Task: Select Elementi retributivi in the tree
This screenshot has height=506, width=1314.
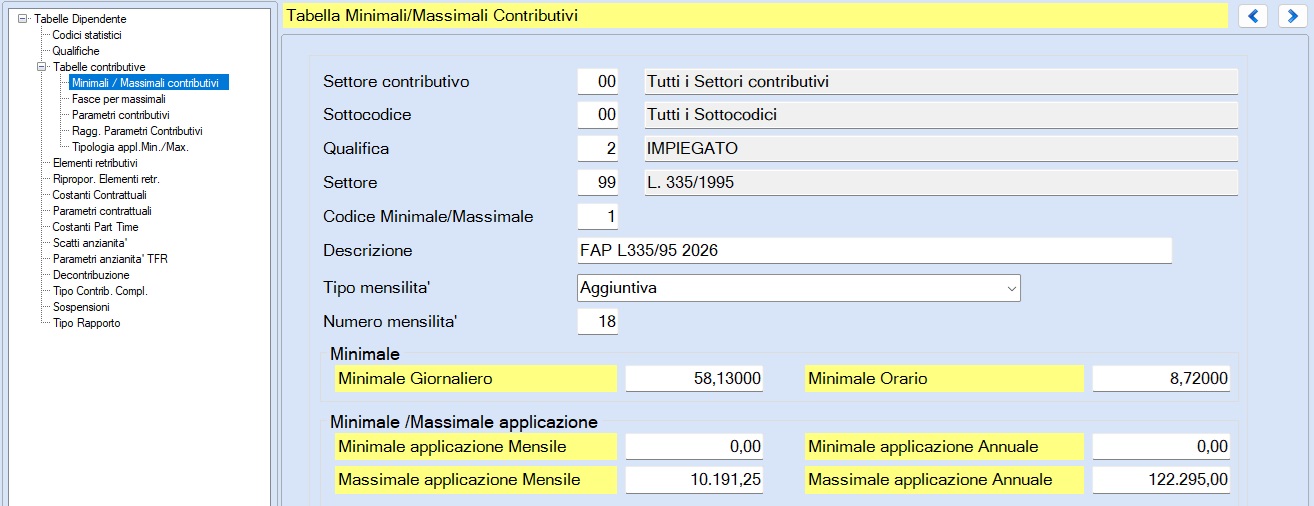Action: tap(95, 163)
